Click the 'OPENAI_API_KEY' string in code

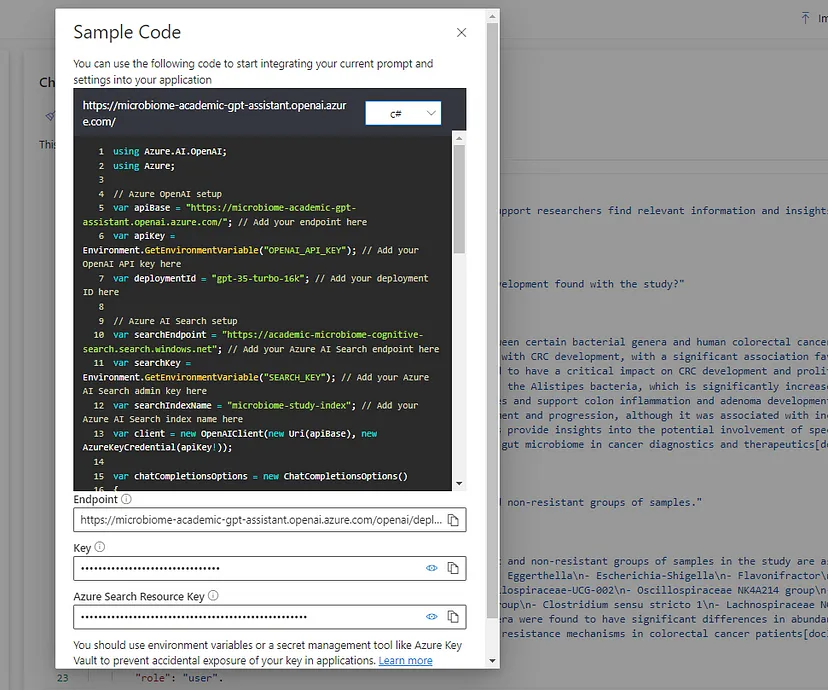[305, 250]
